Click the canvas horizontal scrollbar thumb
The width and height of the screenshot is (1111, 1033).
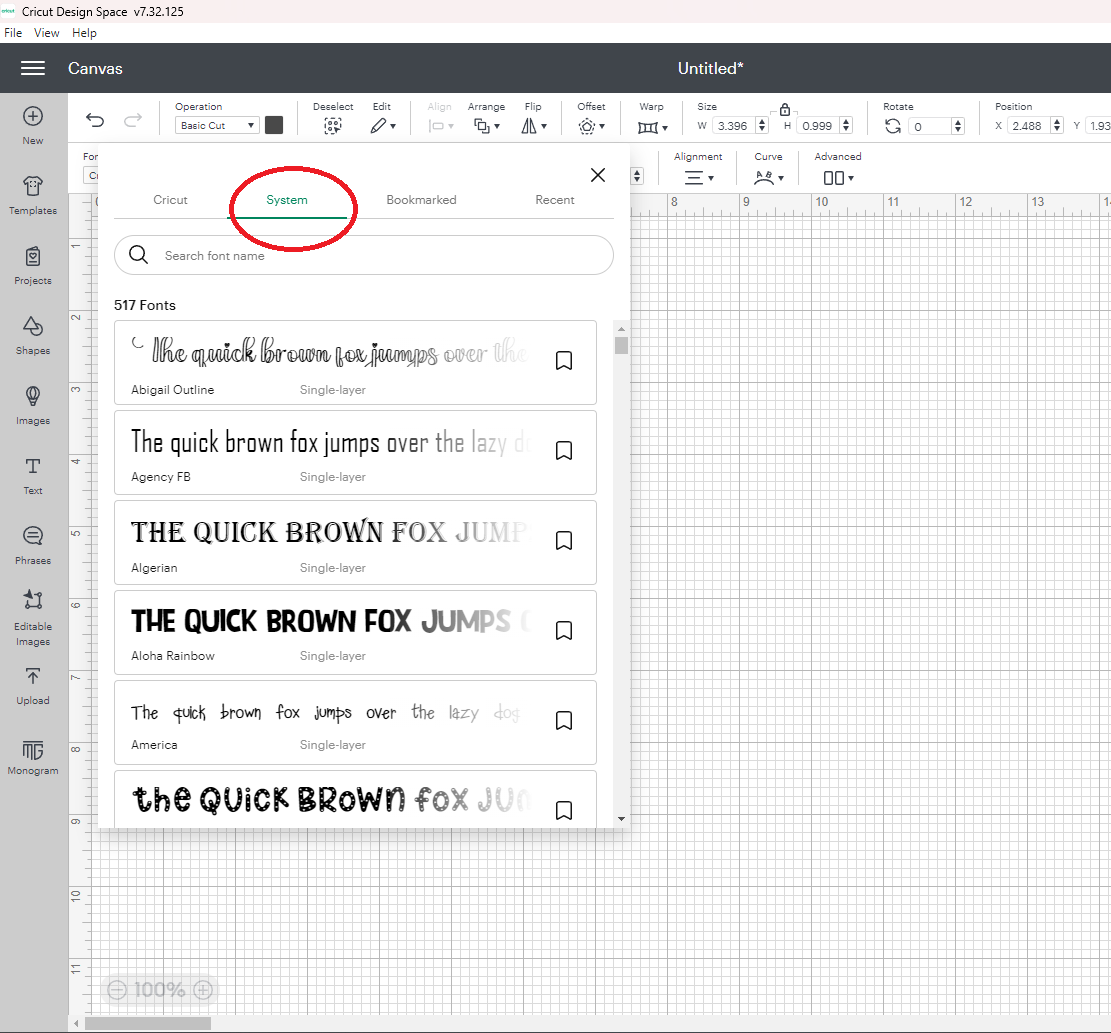point(148,1024)
